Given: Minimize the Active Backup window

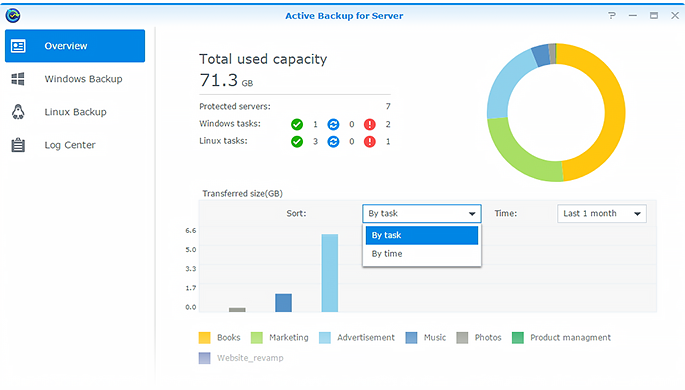Looking at the screenshot, I should [633, 16].
